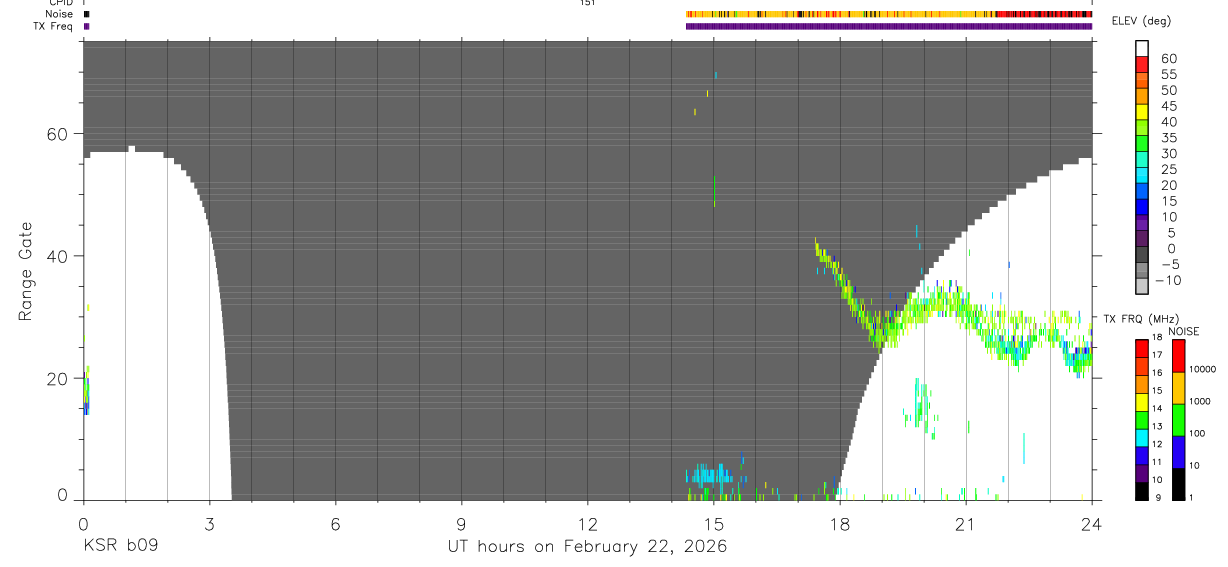Click the purple square beside "TX Freq" label
The image size is (1228, 567).
coord(86,26)
